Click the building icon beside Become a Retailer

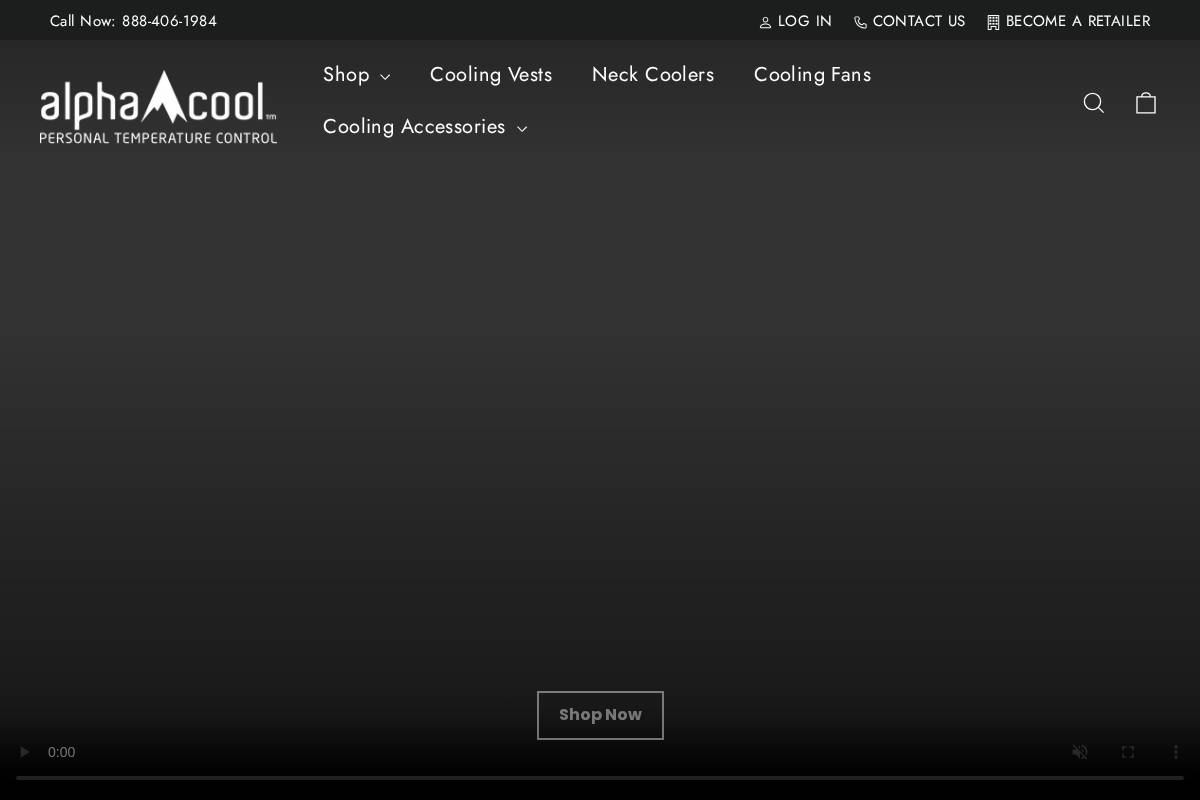pos(993,21)
